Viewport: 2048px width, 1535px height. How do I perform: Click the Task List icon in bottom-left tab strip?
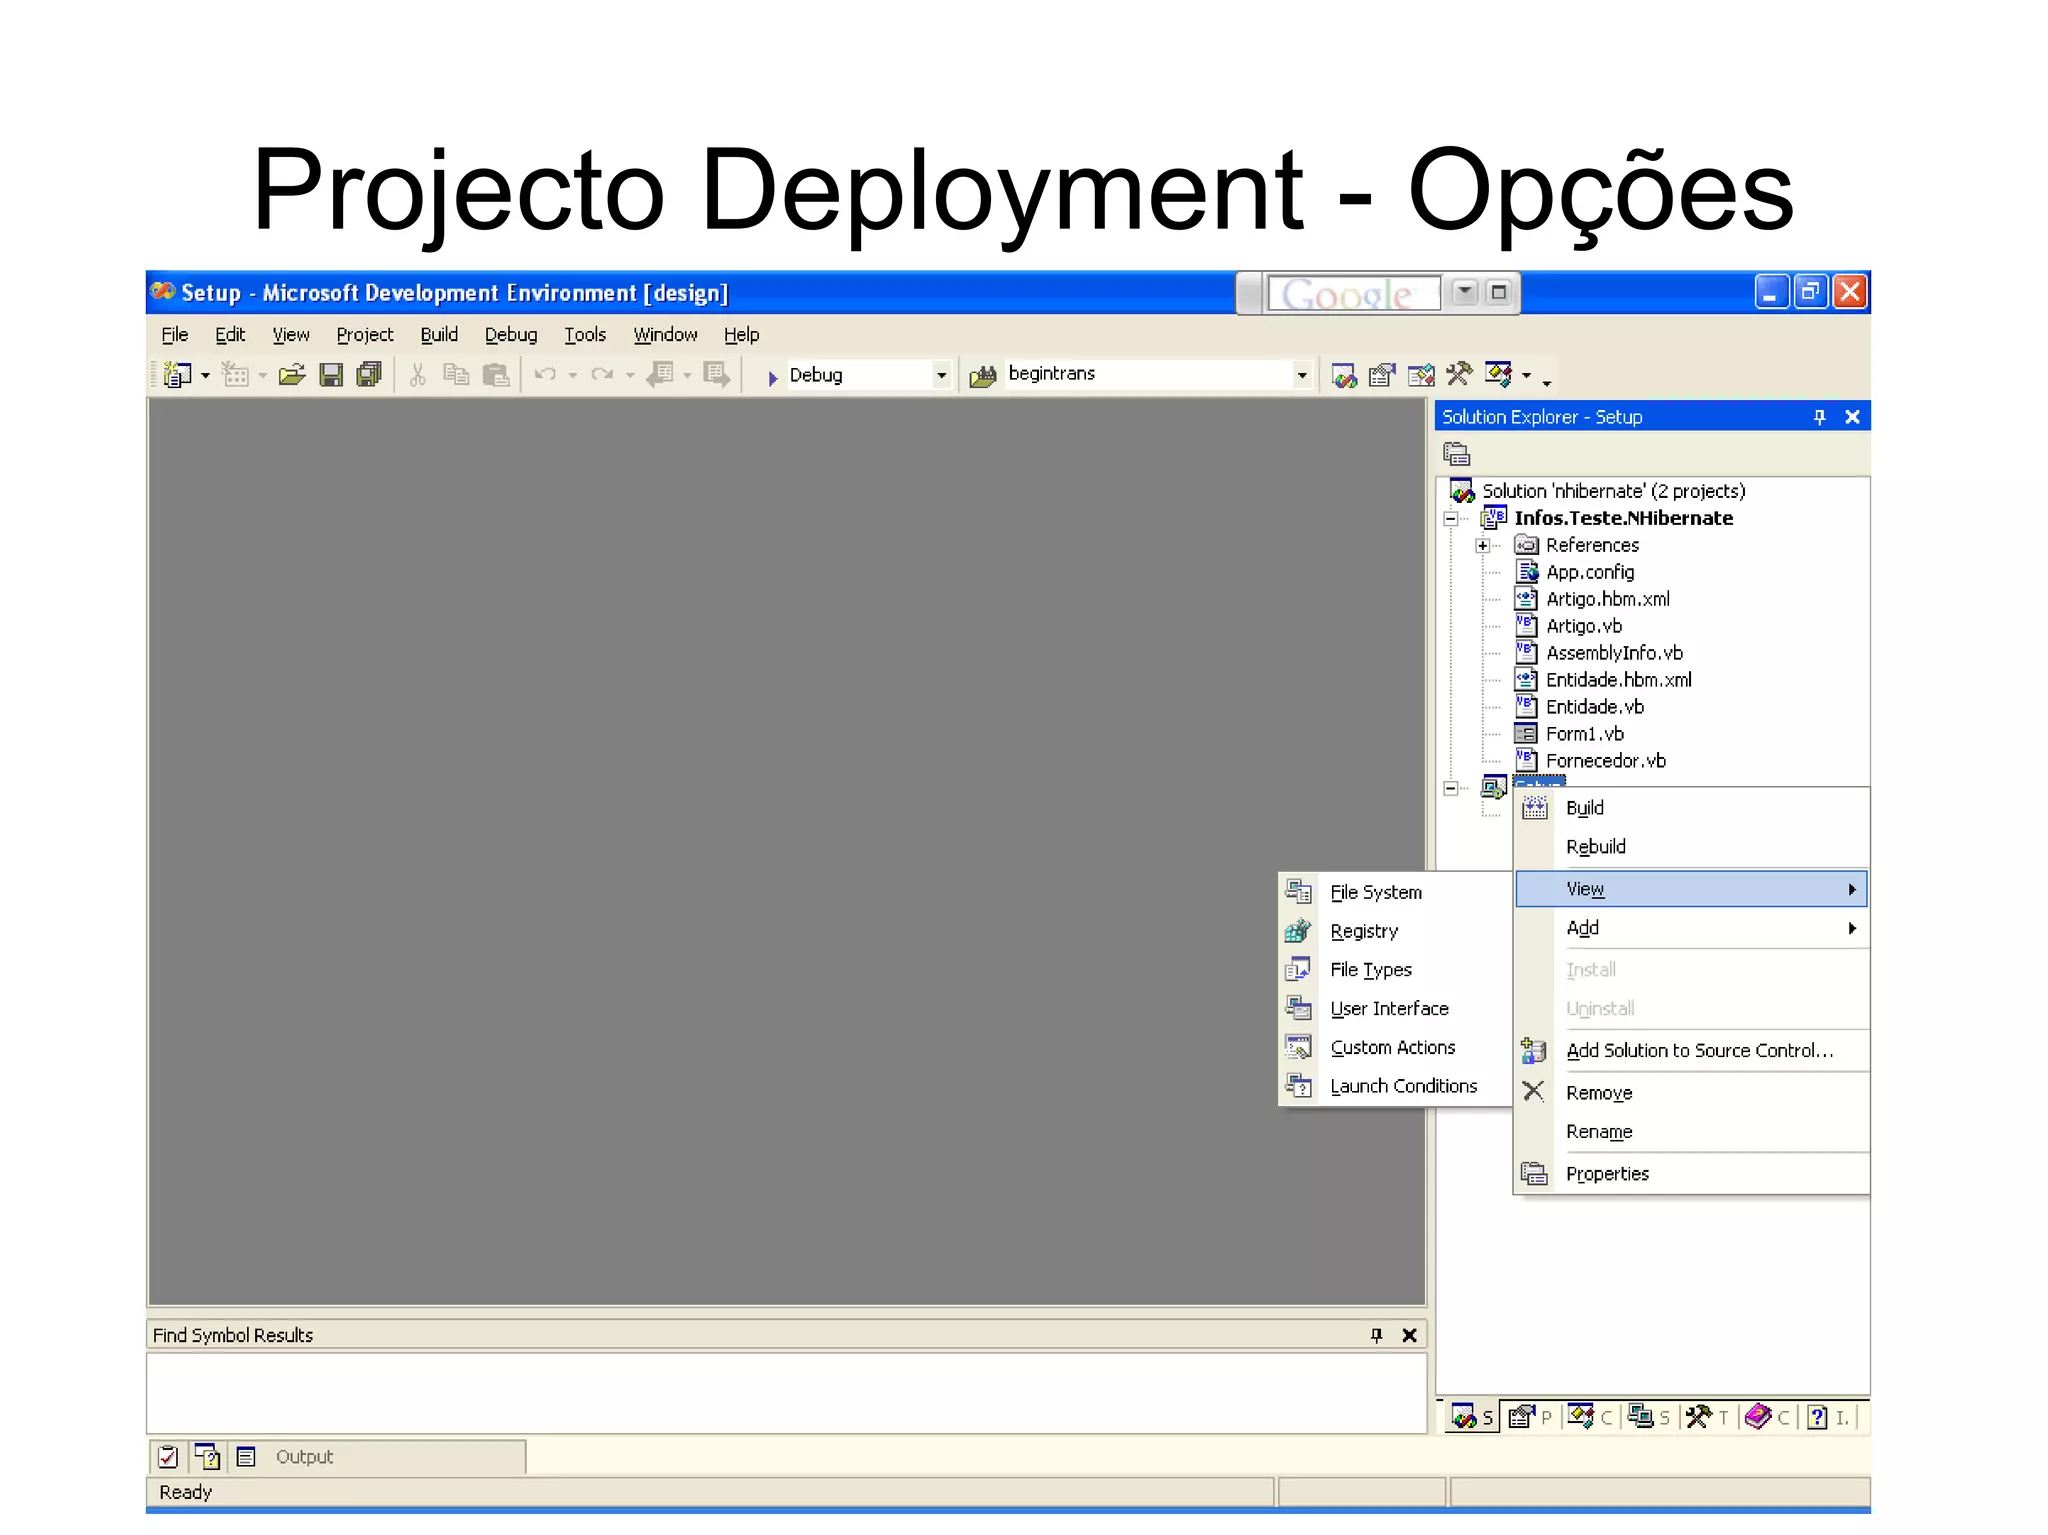point(168,1457)
